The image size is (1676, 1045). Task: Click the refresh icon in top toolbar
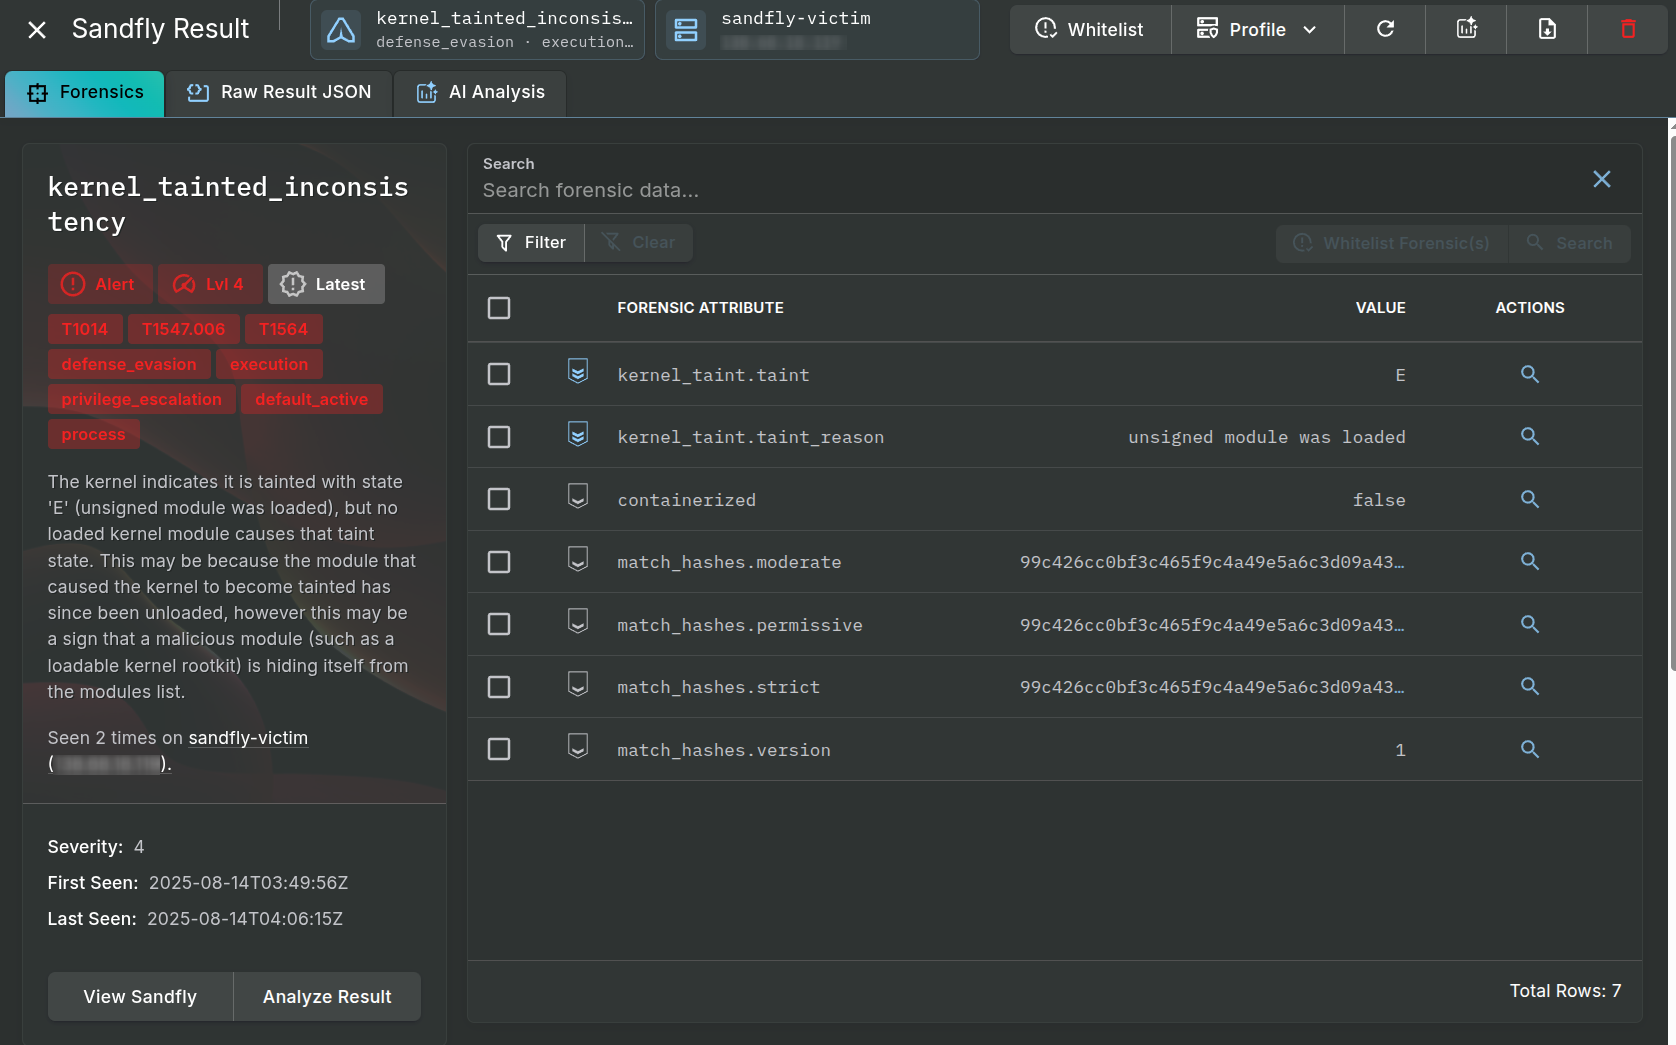[x=1385, y=29]
